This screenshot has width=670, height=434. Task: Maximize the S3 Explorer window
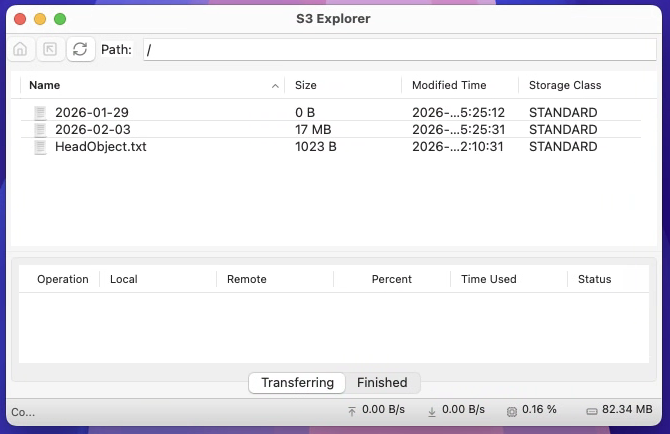pos(60,19)
